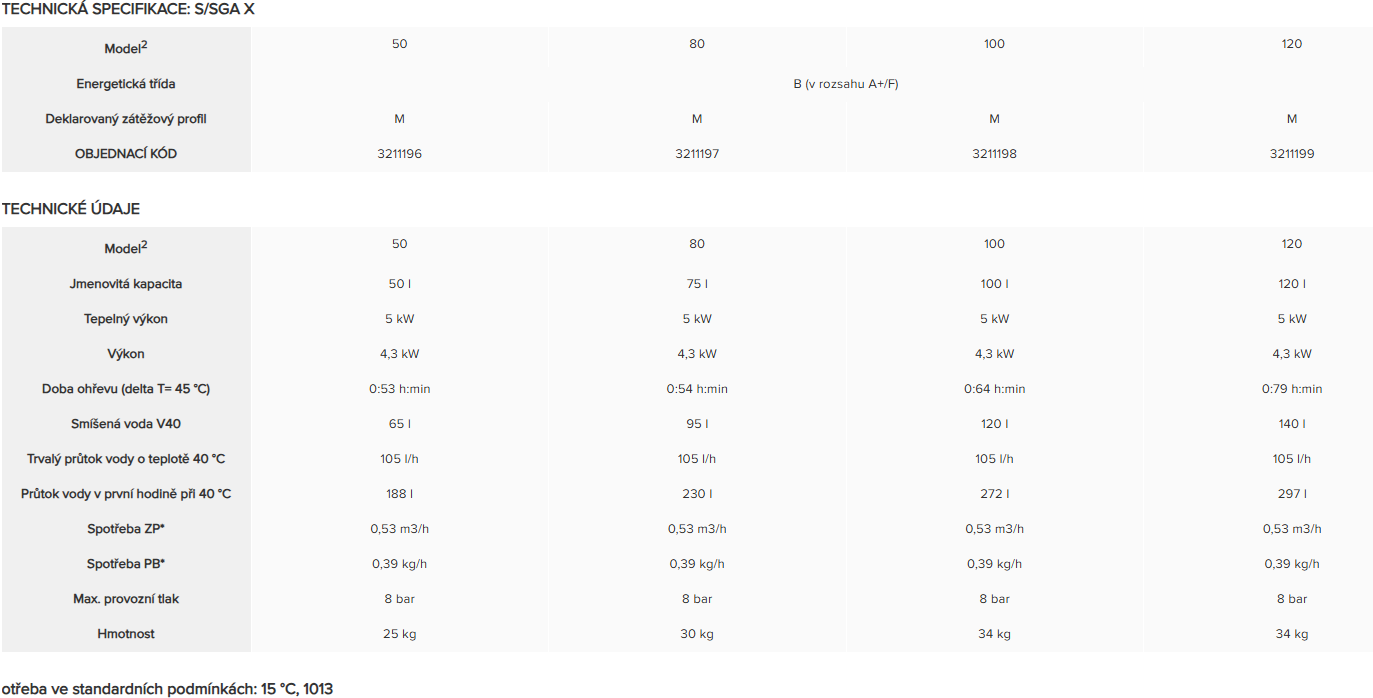Select order code 3211199

1292,154
